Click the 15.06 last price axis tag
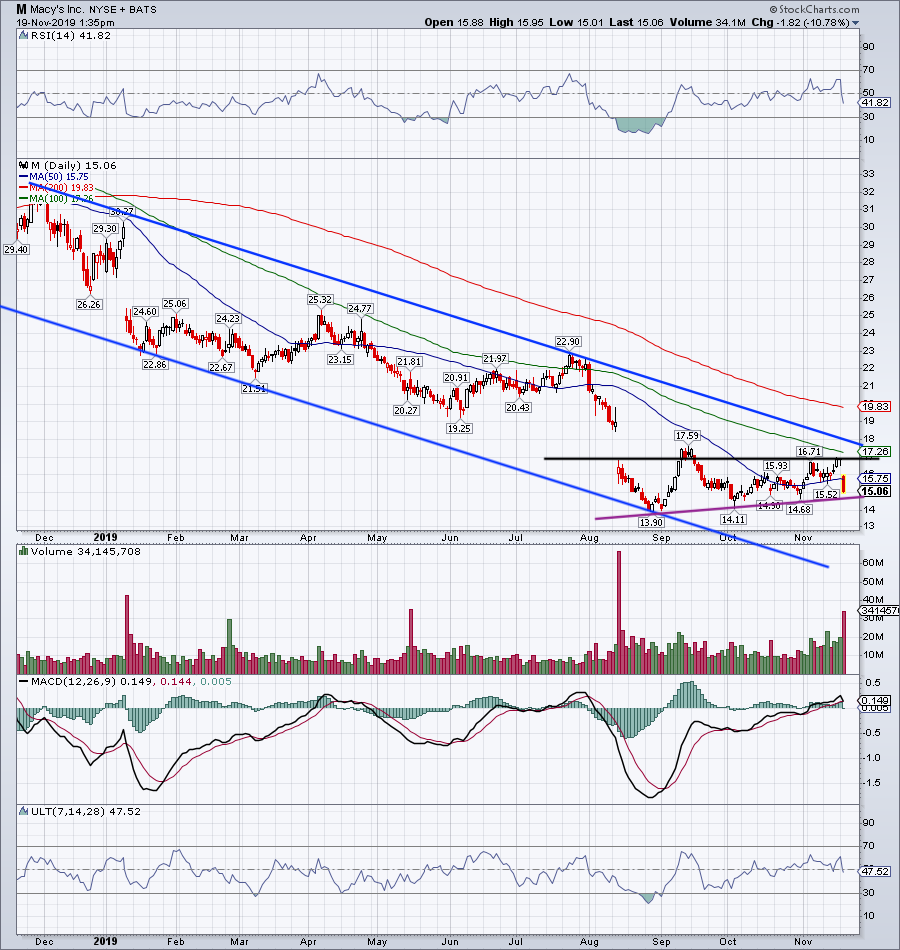Screen dimensions: 900x950 (875, 491)
